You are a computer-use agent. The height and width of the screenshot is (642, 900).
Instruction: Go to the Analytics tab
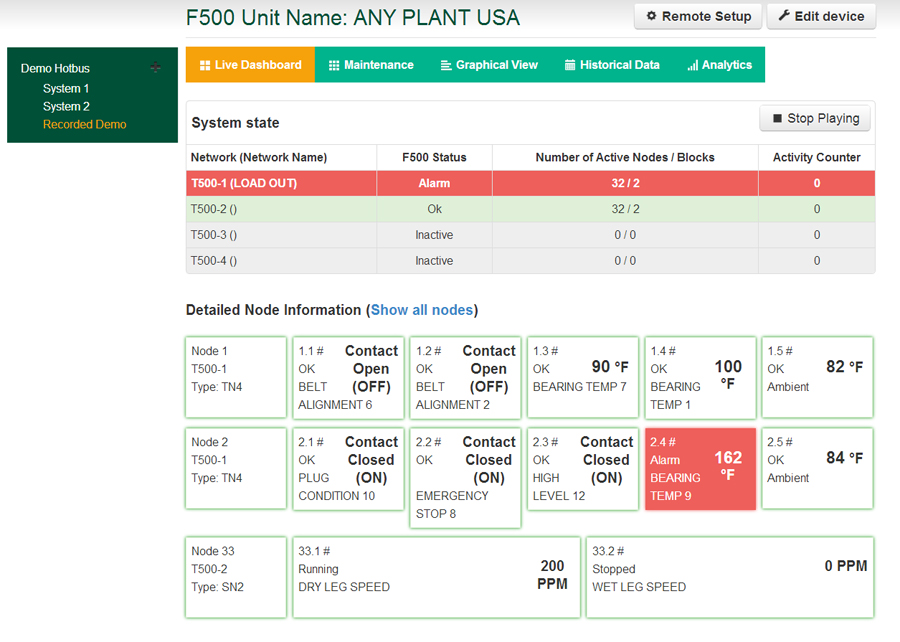click(719, 65)
